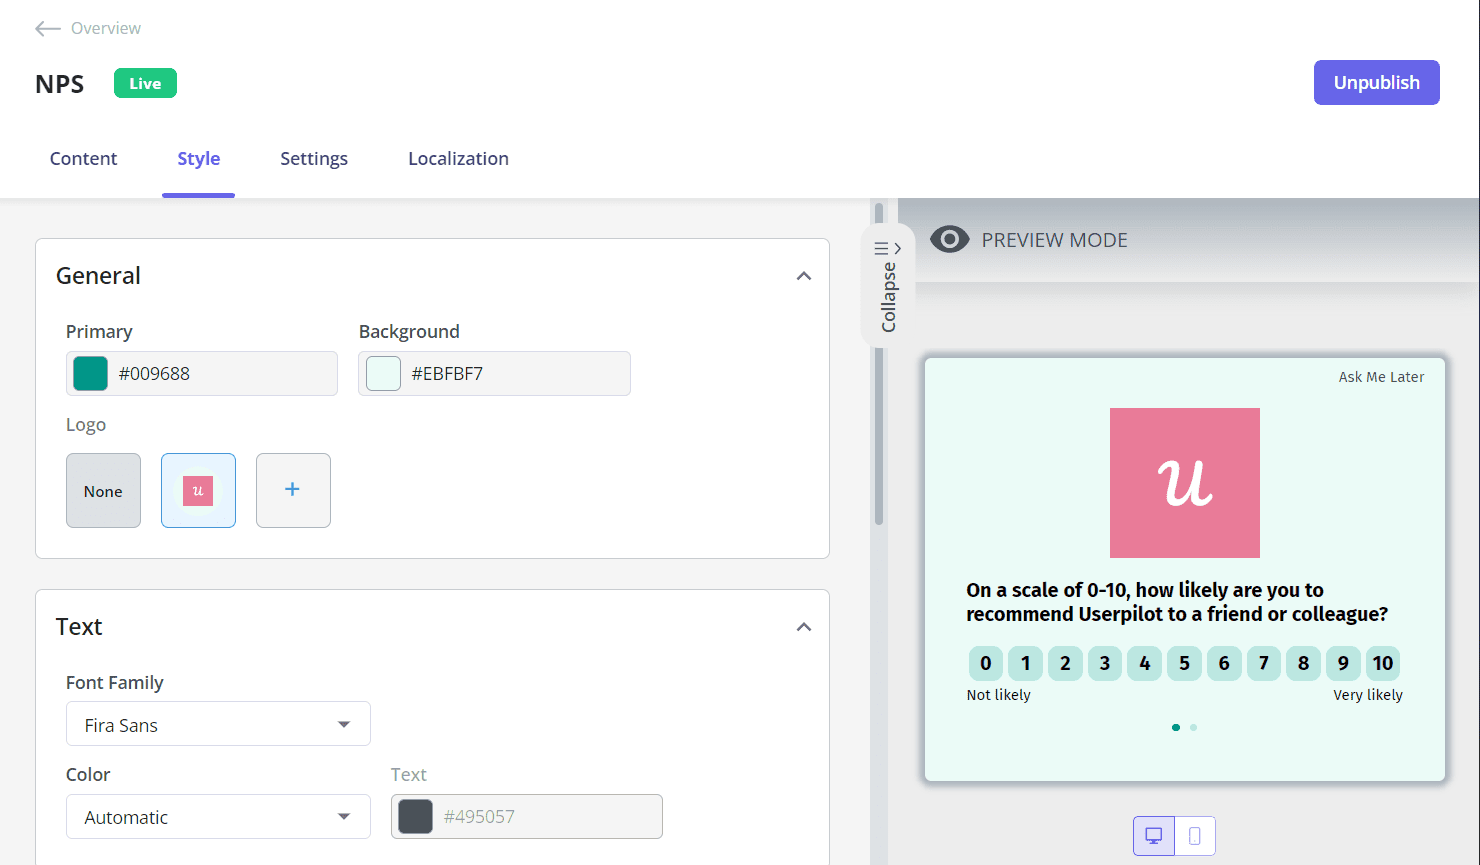
Task: Choose None for logo
Action: 103,490
